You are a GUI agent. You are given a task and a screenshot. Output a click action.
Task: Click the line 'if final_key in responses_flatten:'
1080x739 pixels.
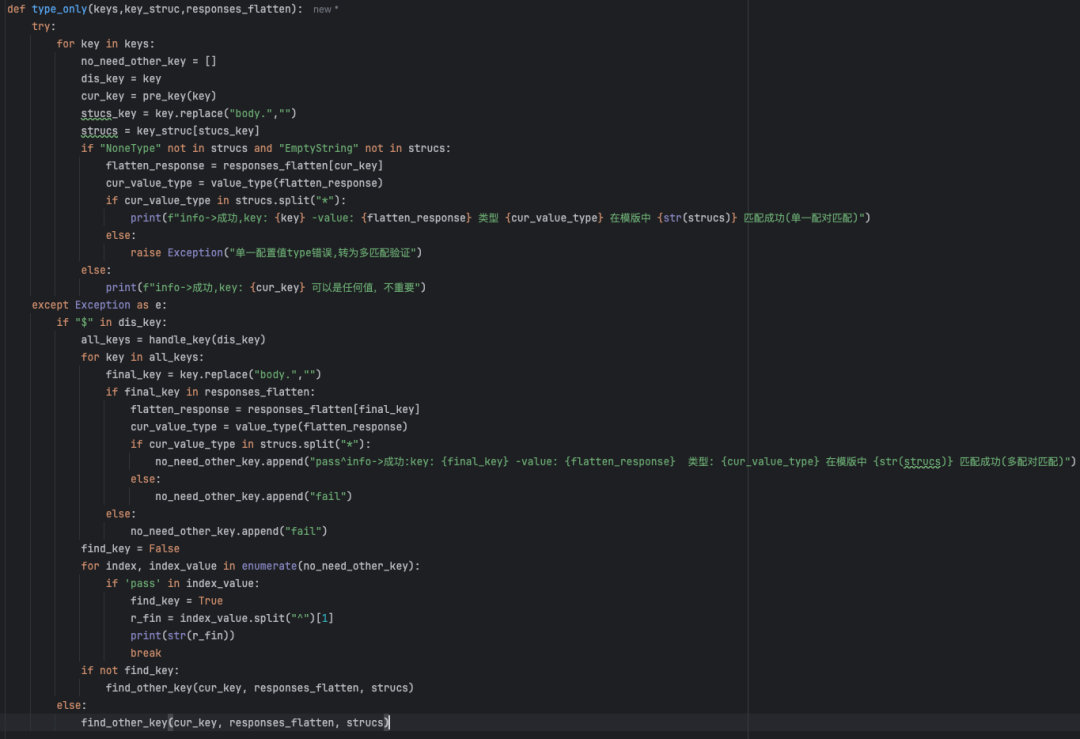210,392
